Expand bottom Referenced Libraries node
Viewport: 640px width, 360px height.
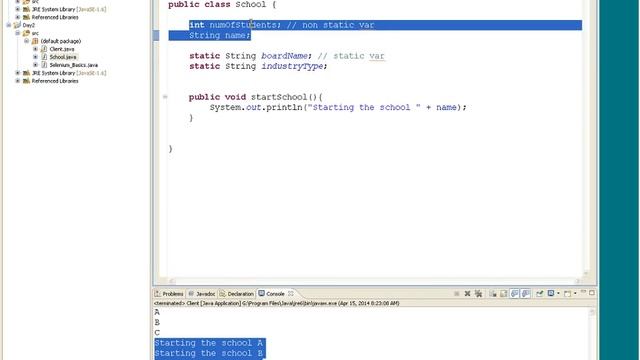[x=18, y=81]
